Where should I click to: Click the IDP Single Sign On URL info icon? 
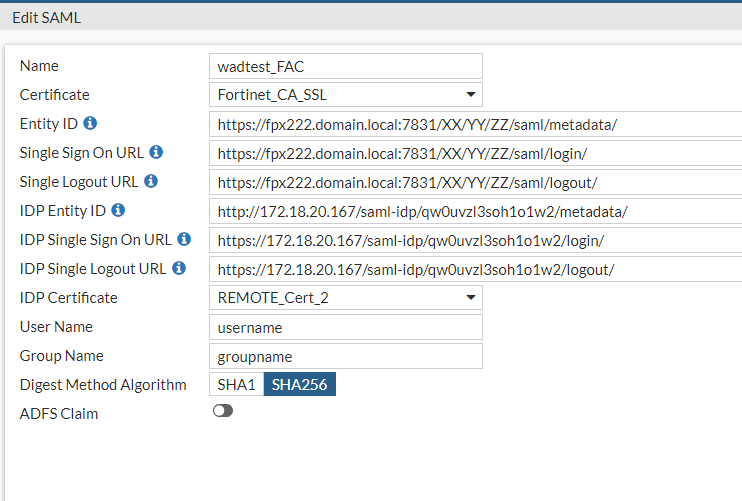[x=184, y=240]
